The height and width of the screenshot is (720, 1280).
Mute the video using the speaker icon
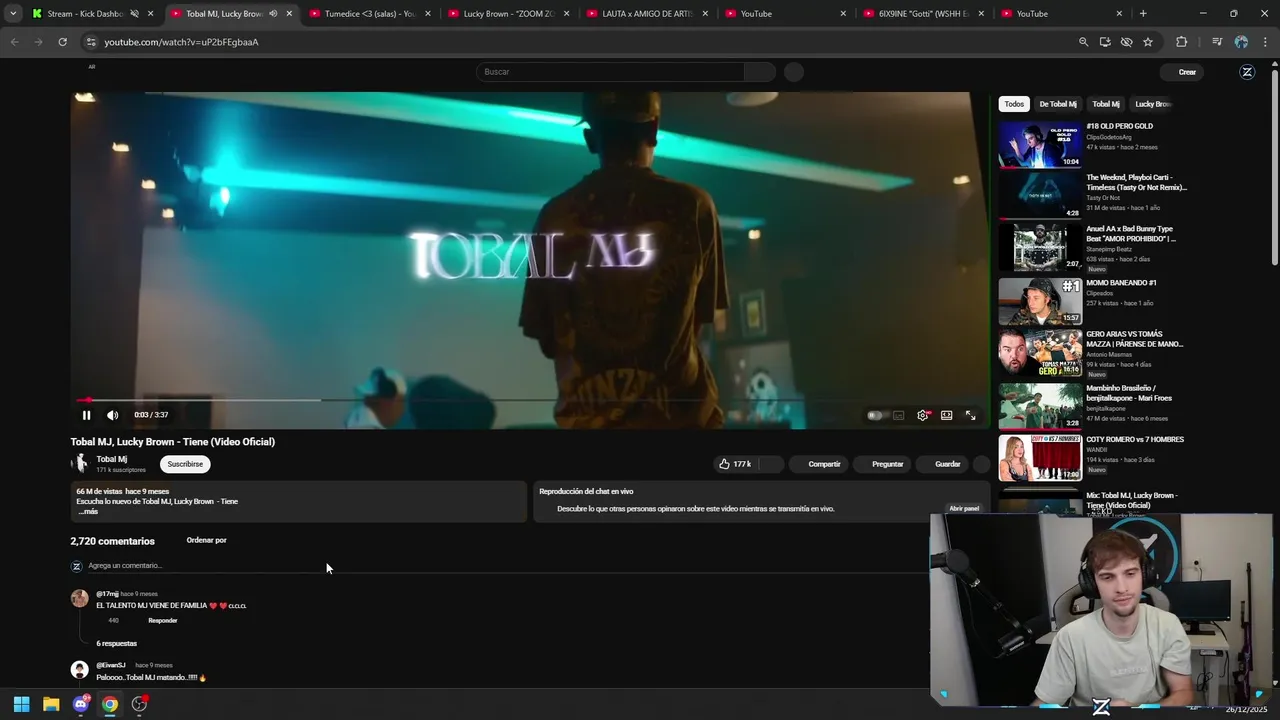tap(112, 415)
